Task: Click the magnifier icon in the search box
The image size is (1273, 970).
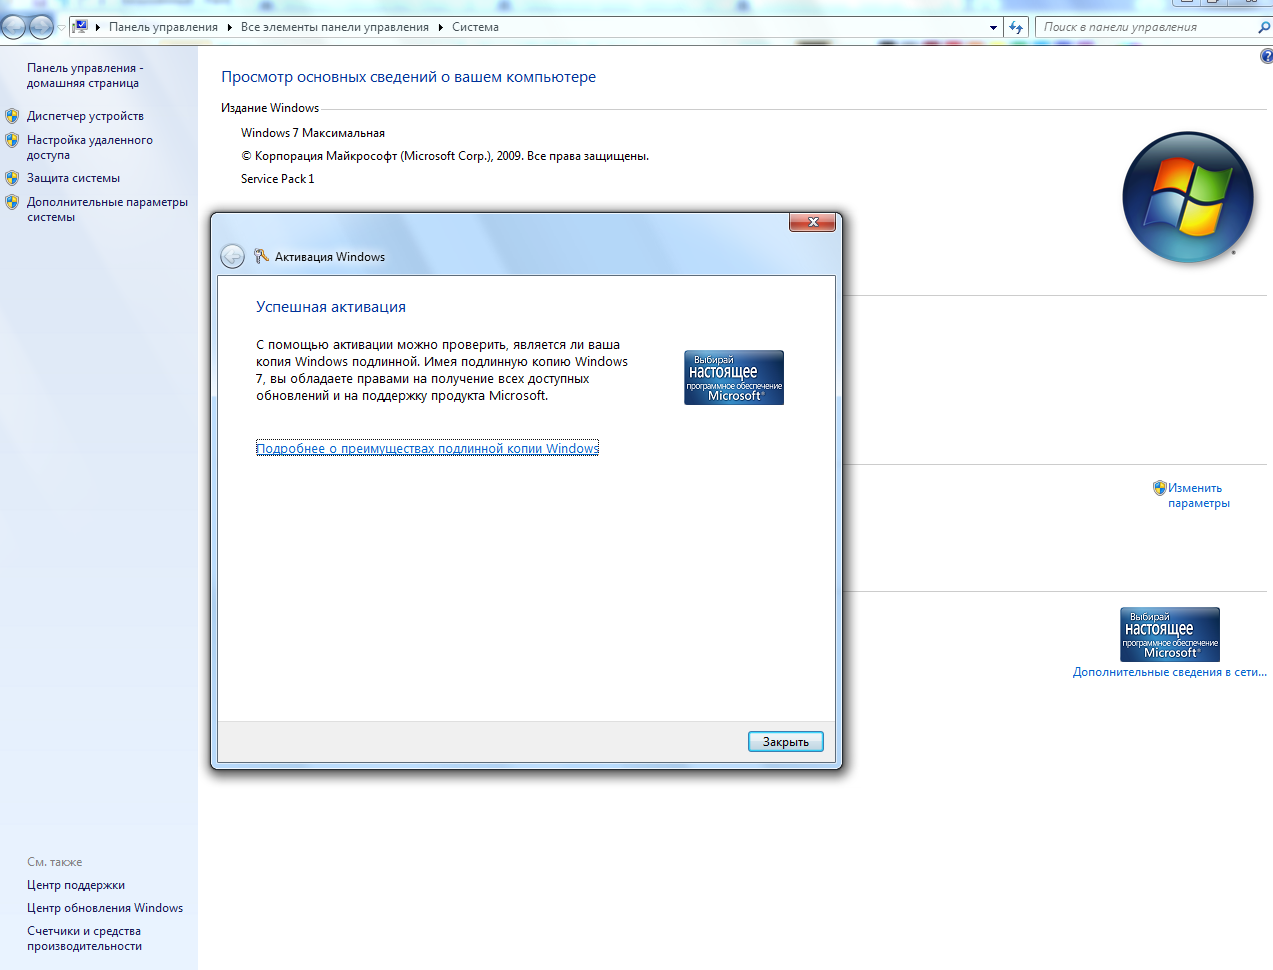Action: (x=1264, y=27)
